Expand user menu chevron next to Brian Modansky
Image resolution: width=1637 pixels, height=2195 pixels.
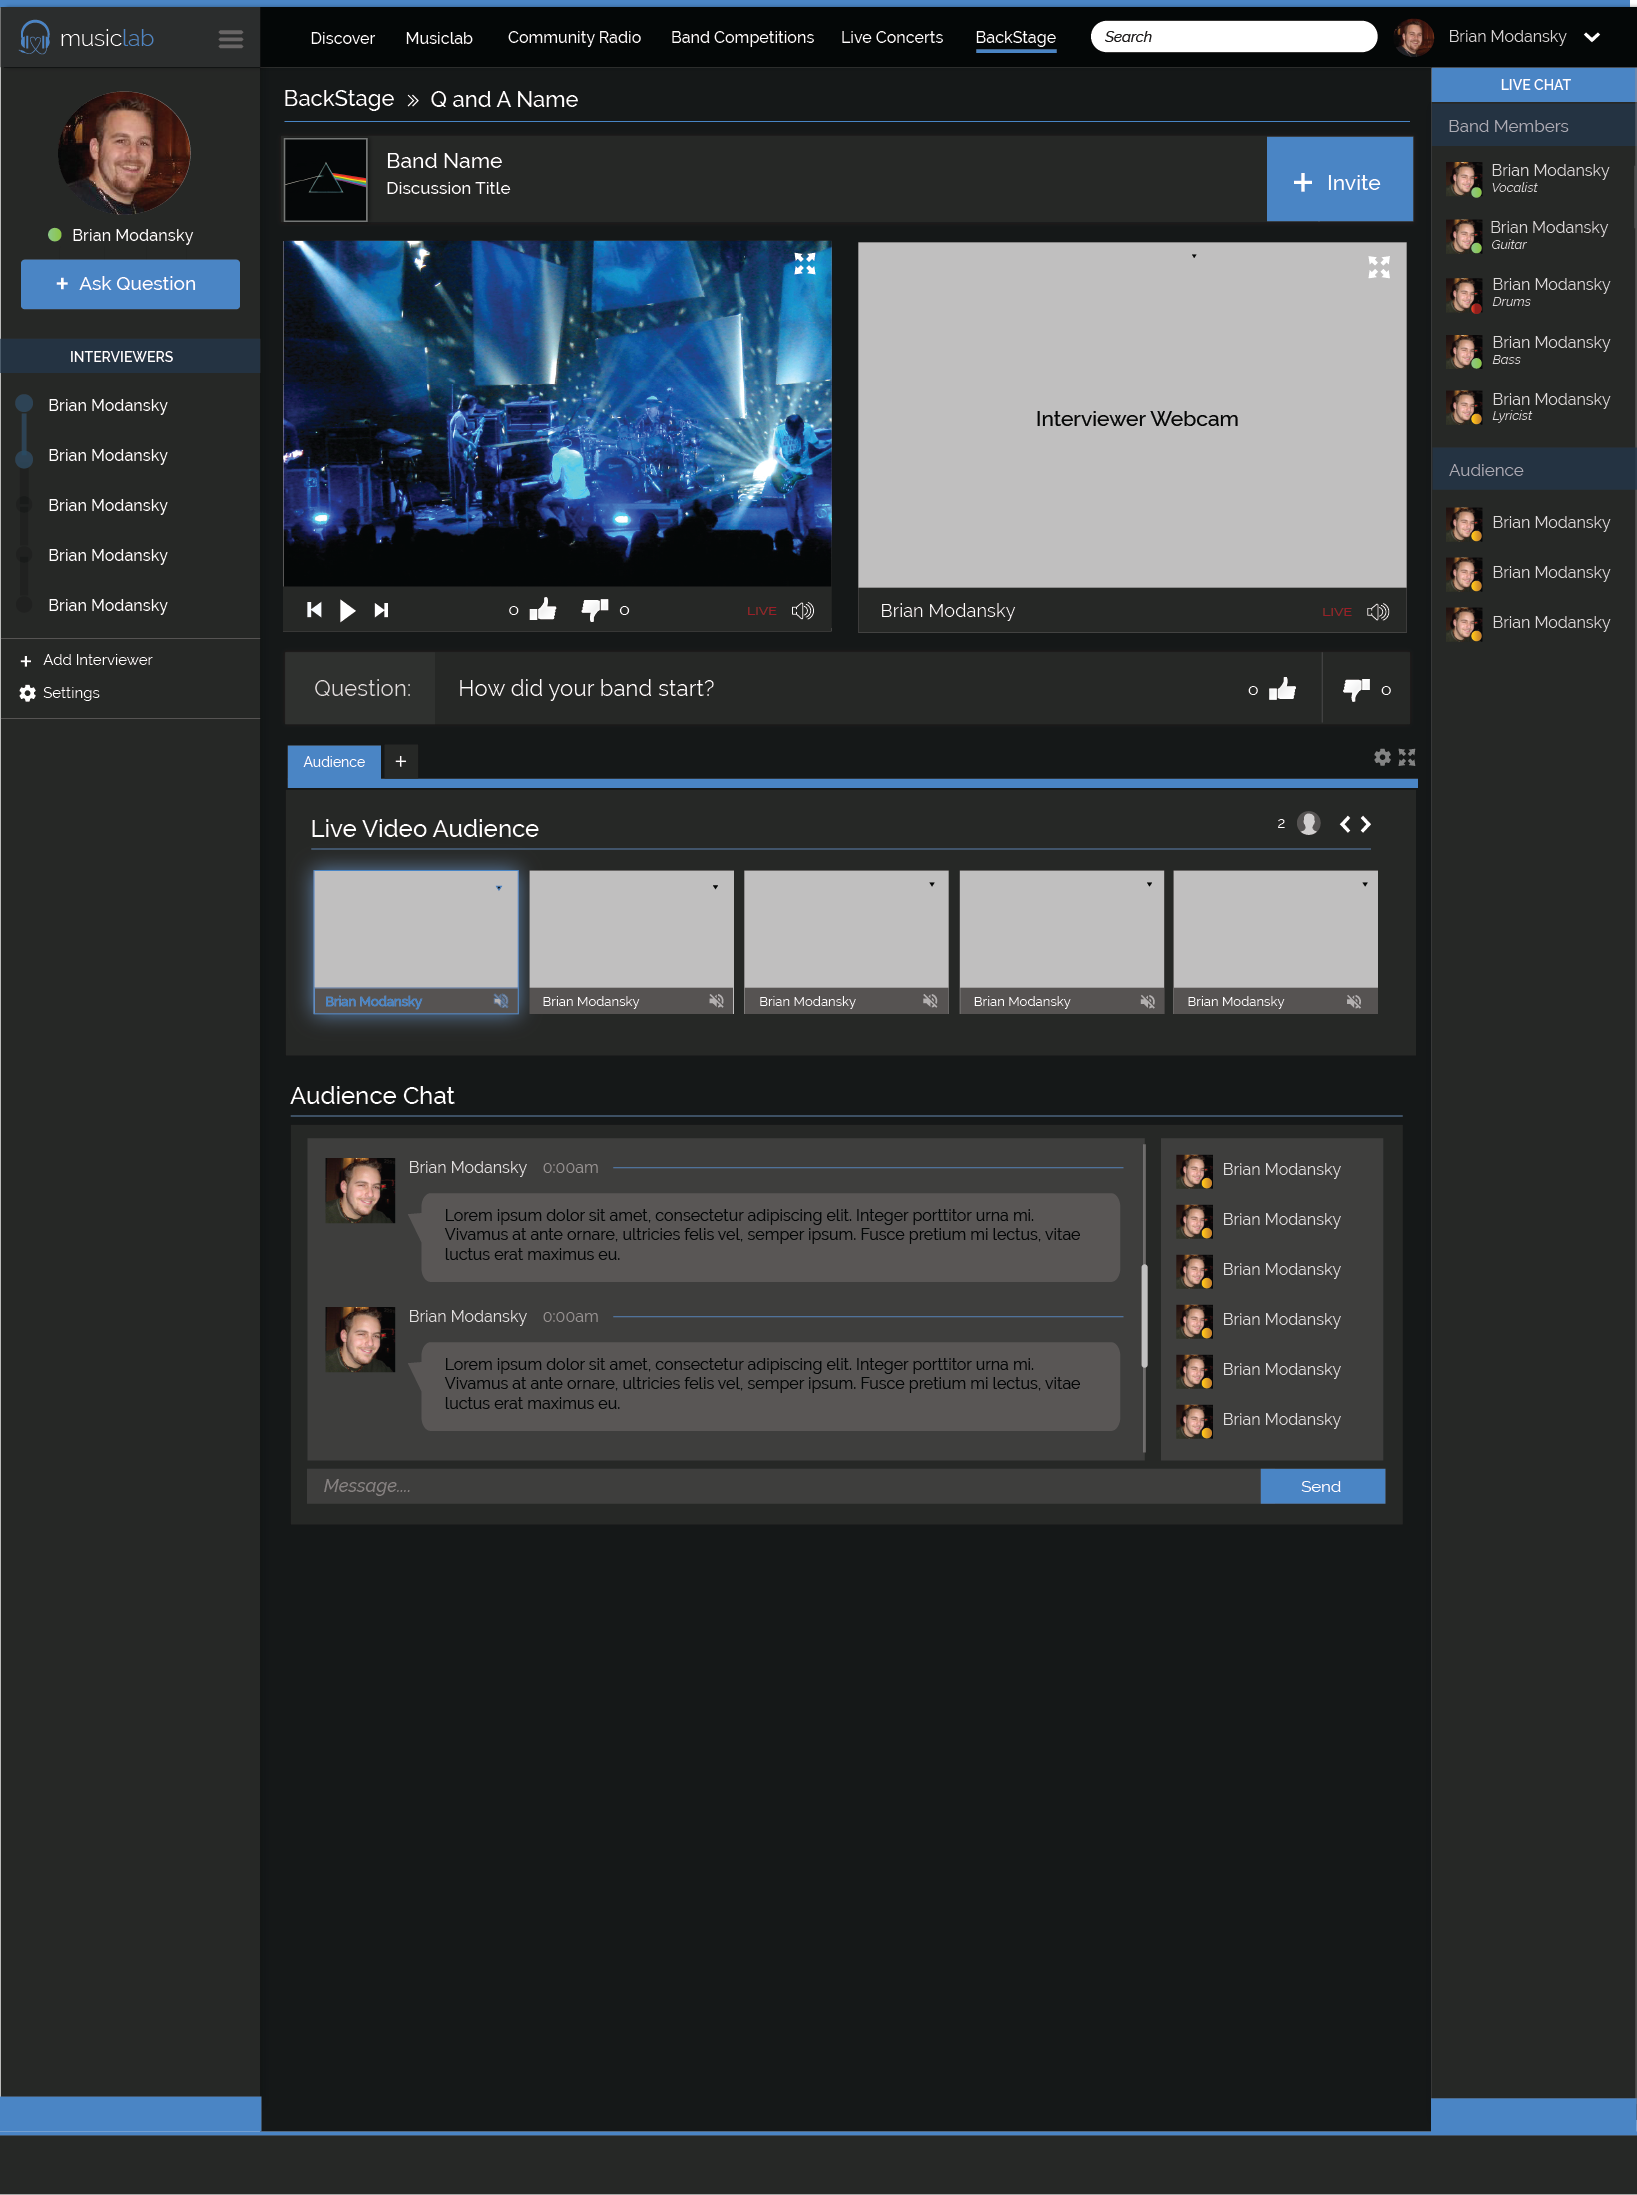point(1592,37)
